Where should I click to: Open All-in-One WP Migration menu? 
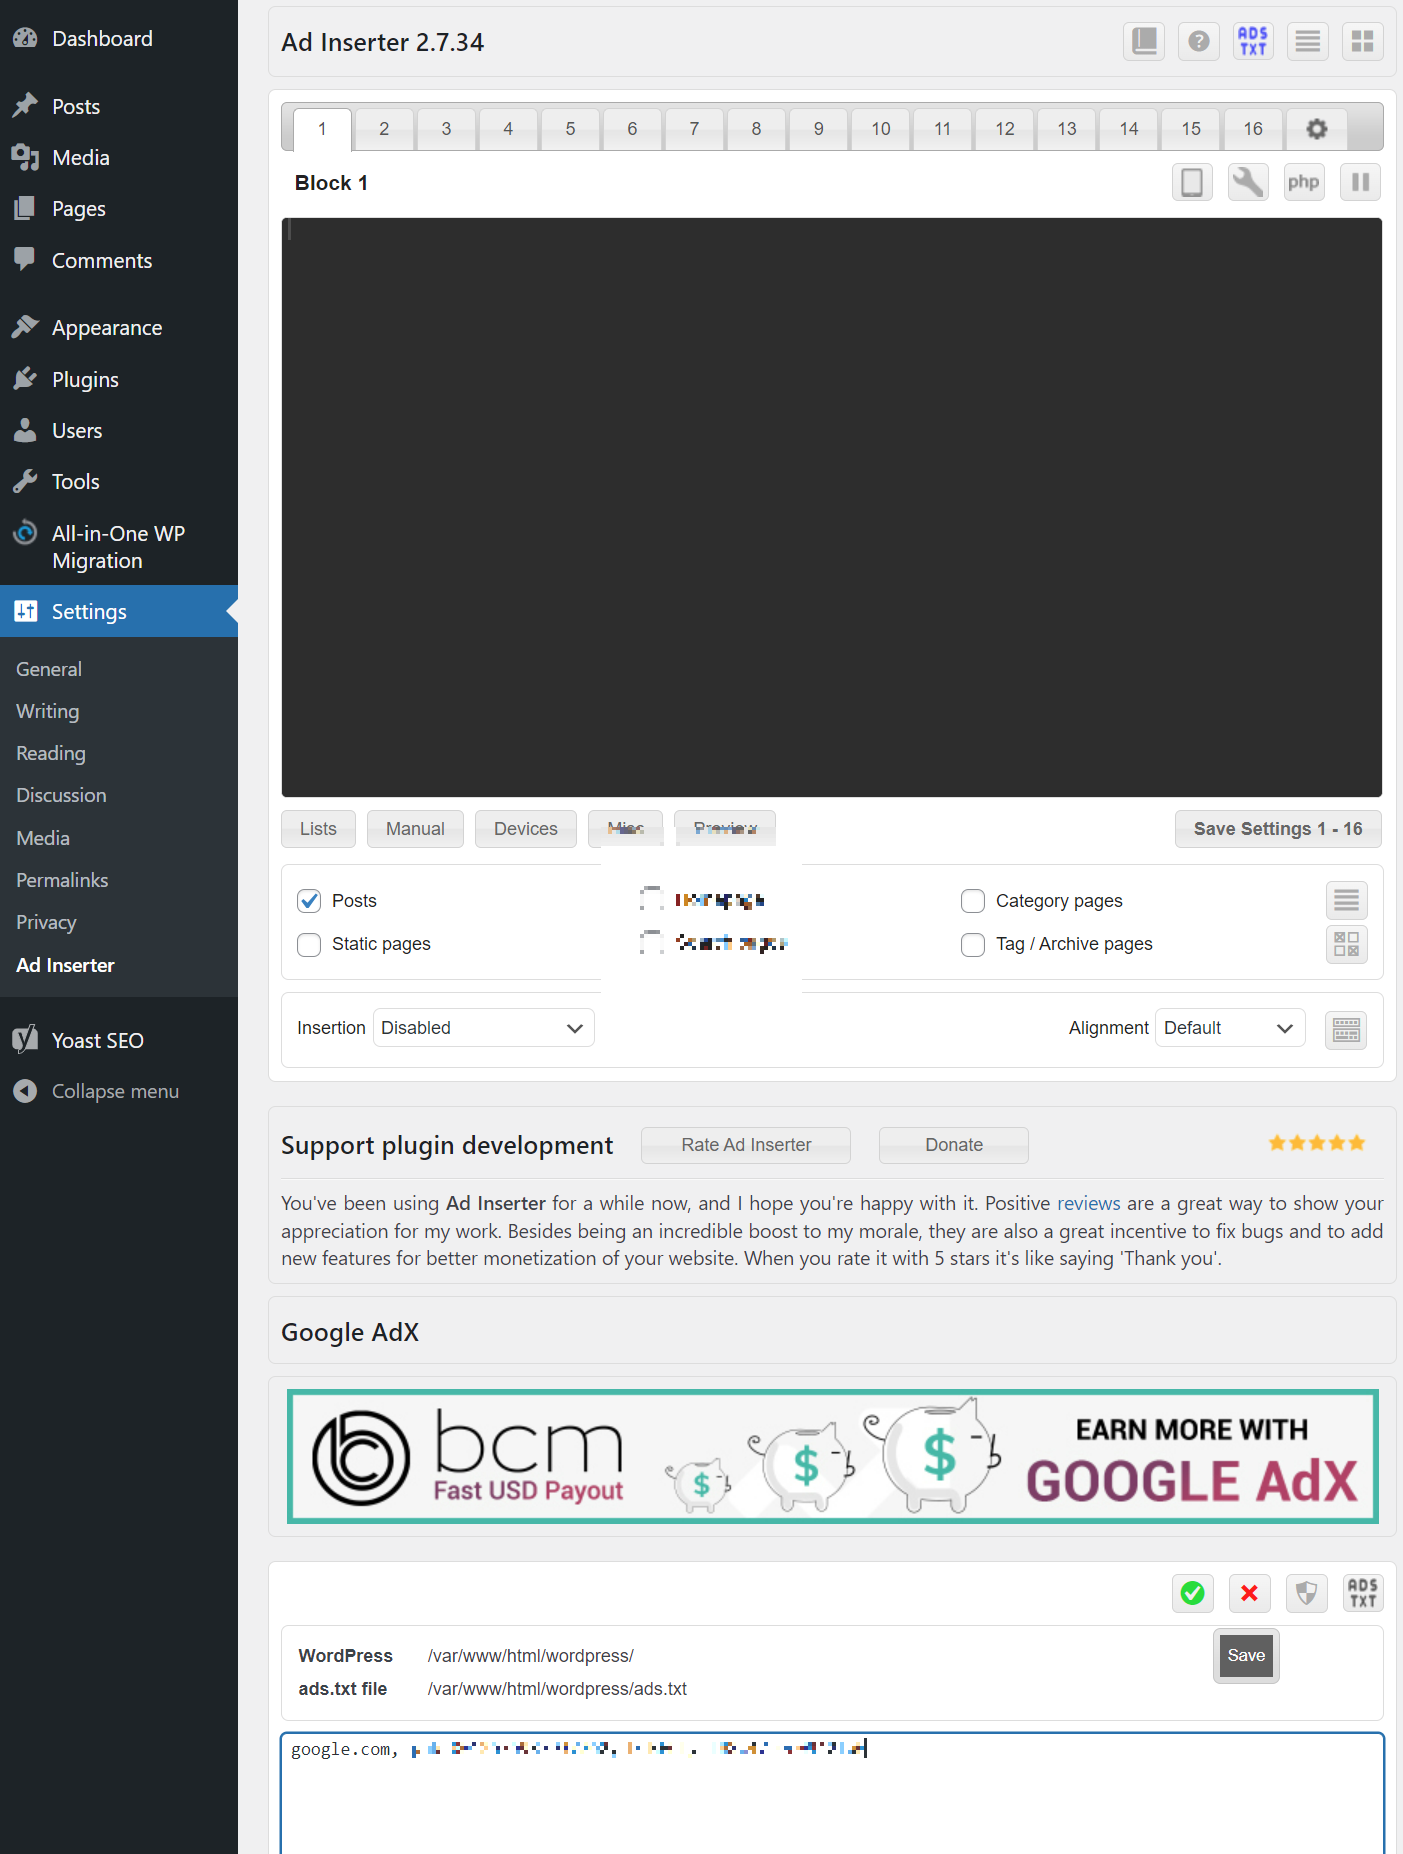119,547
